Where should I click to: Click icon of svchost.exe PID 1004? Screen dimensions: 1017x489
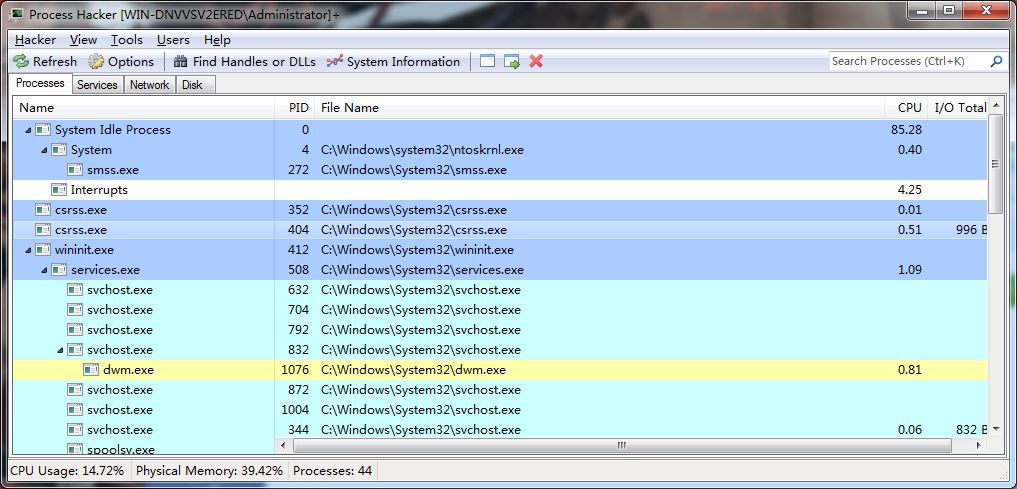[75, 410]
